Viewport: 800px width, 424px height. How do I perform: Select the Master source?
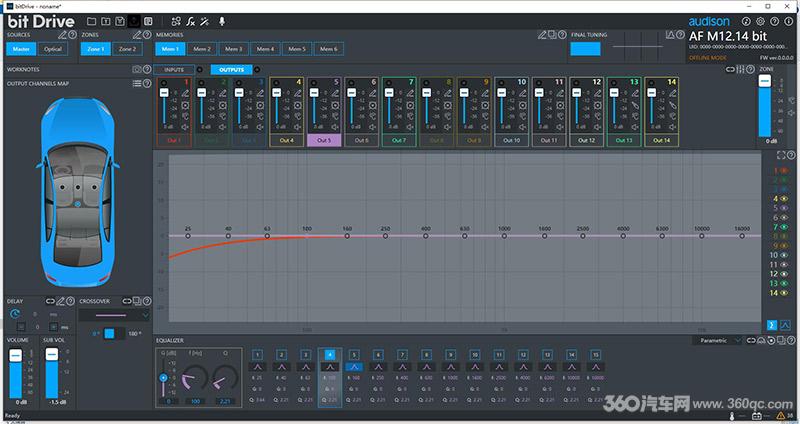(21, 49)
